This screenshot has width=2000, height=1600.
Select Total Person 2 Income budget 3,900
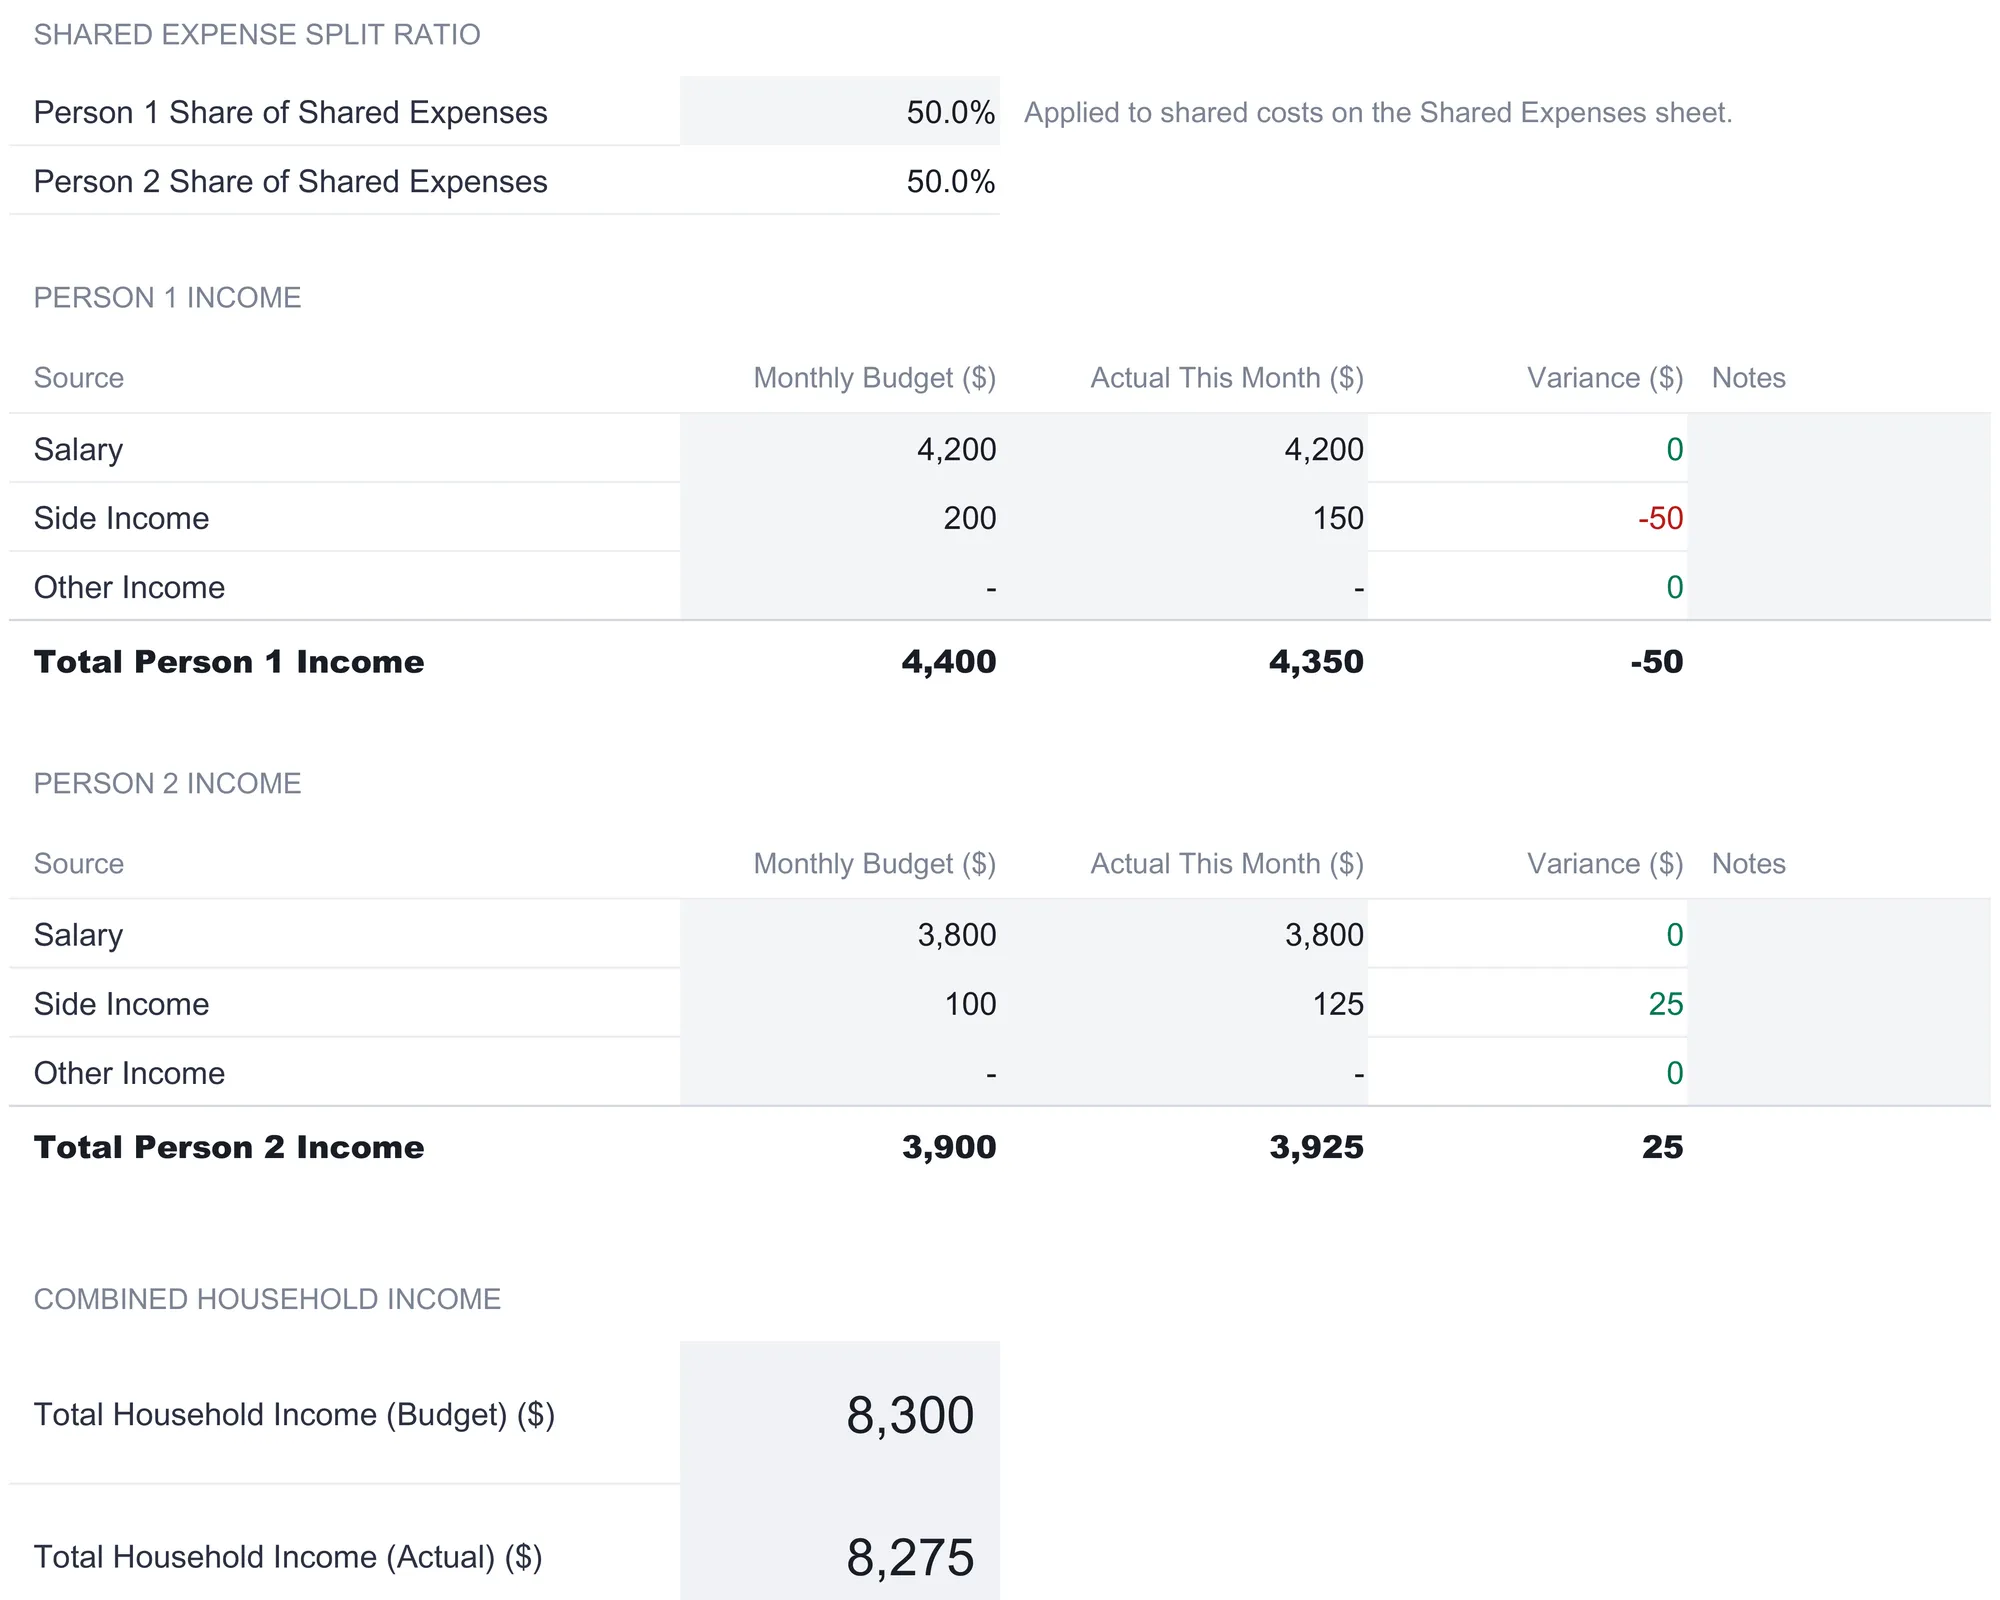click(840, 1146)
